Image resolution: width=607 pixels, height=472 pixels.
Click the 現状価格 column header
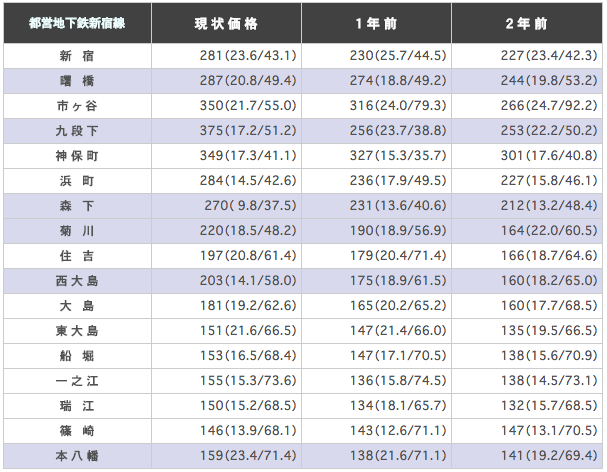pos(226,23)
